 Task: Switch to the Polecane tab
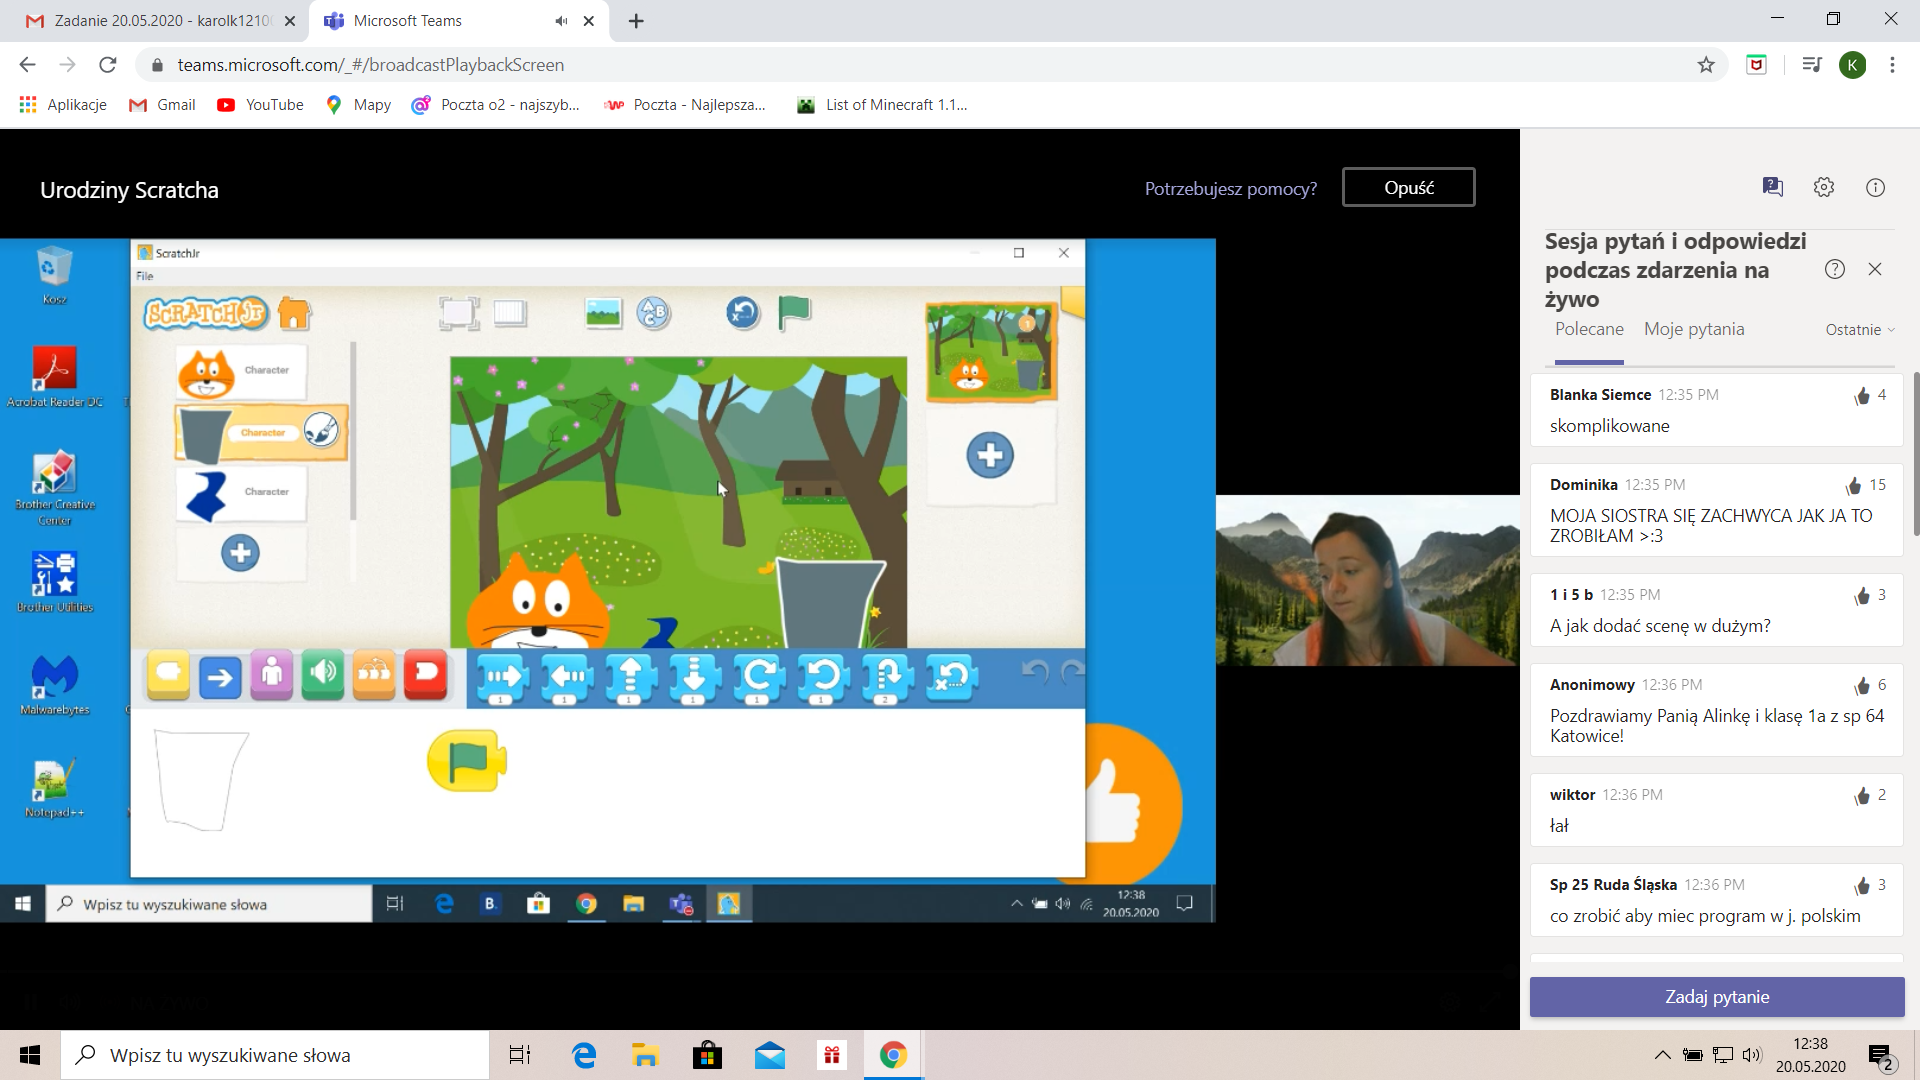pos(1589,329)
